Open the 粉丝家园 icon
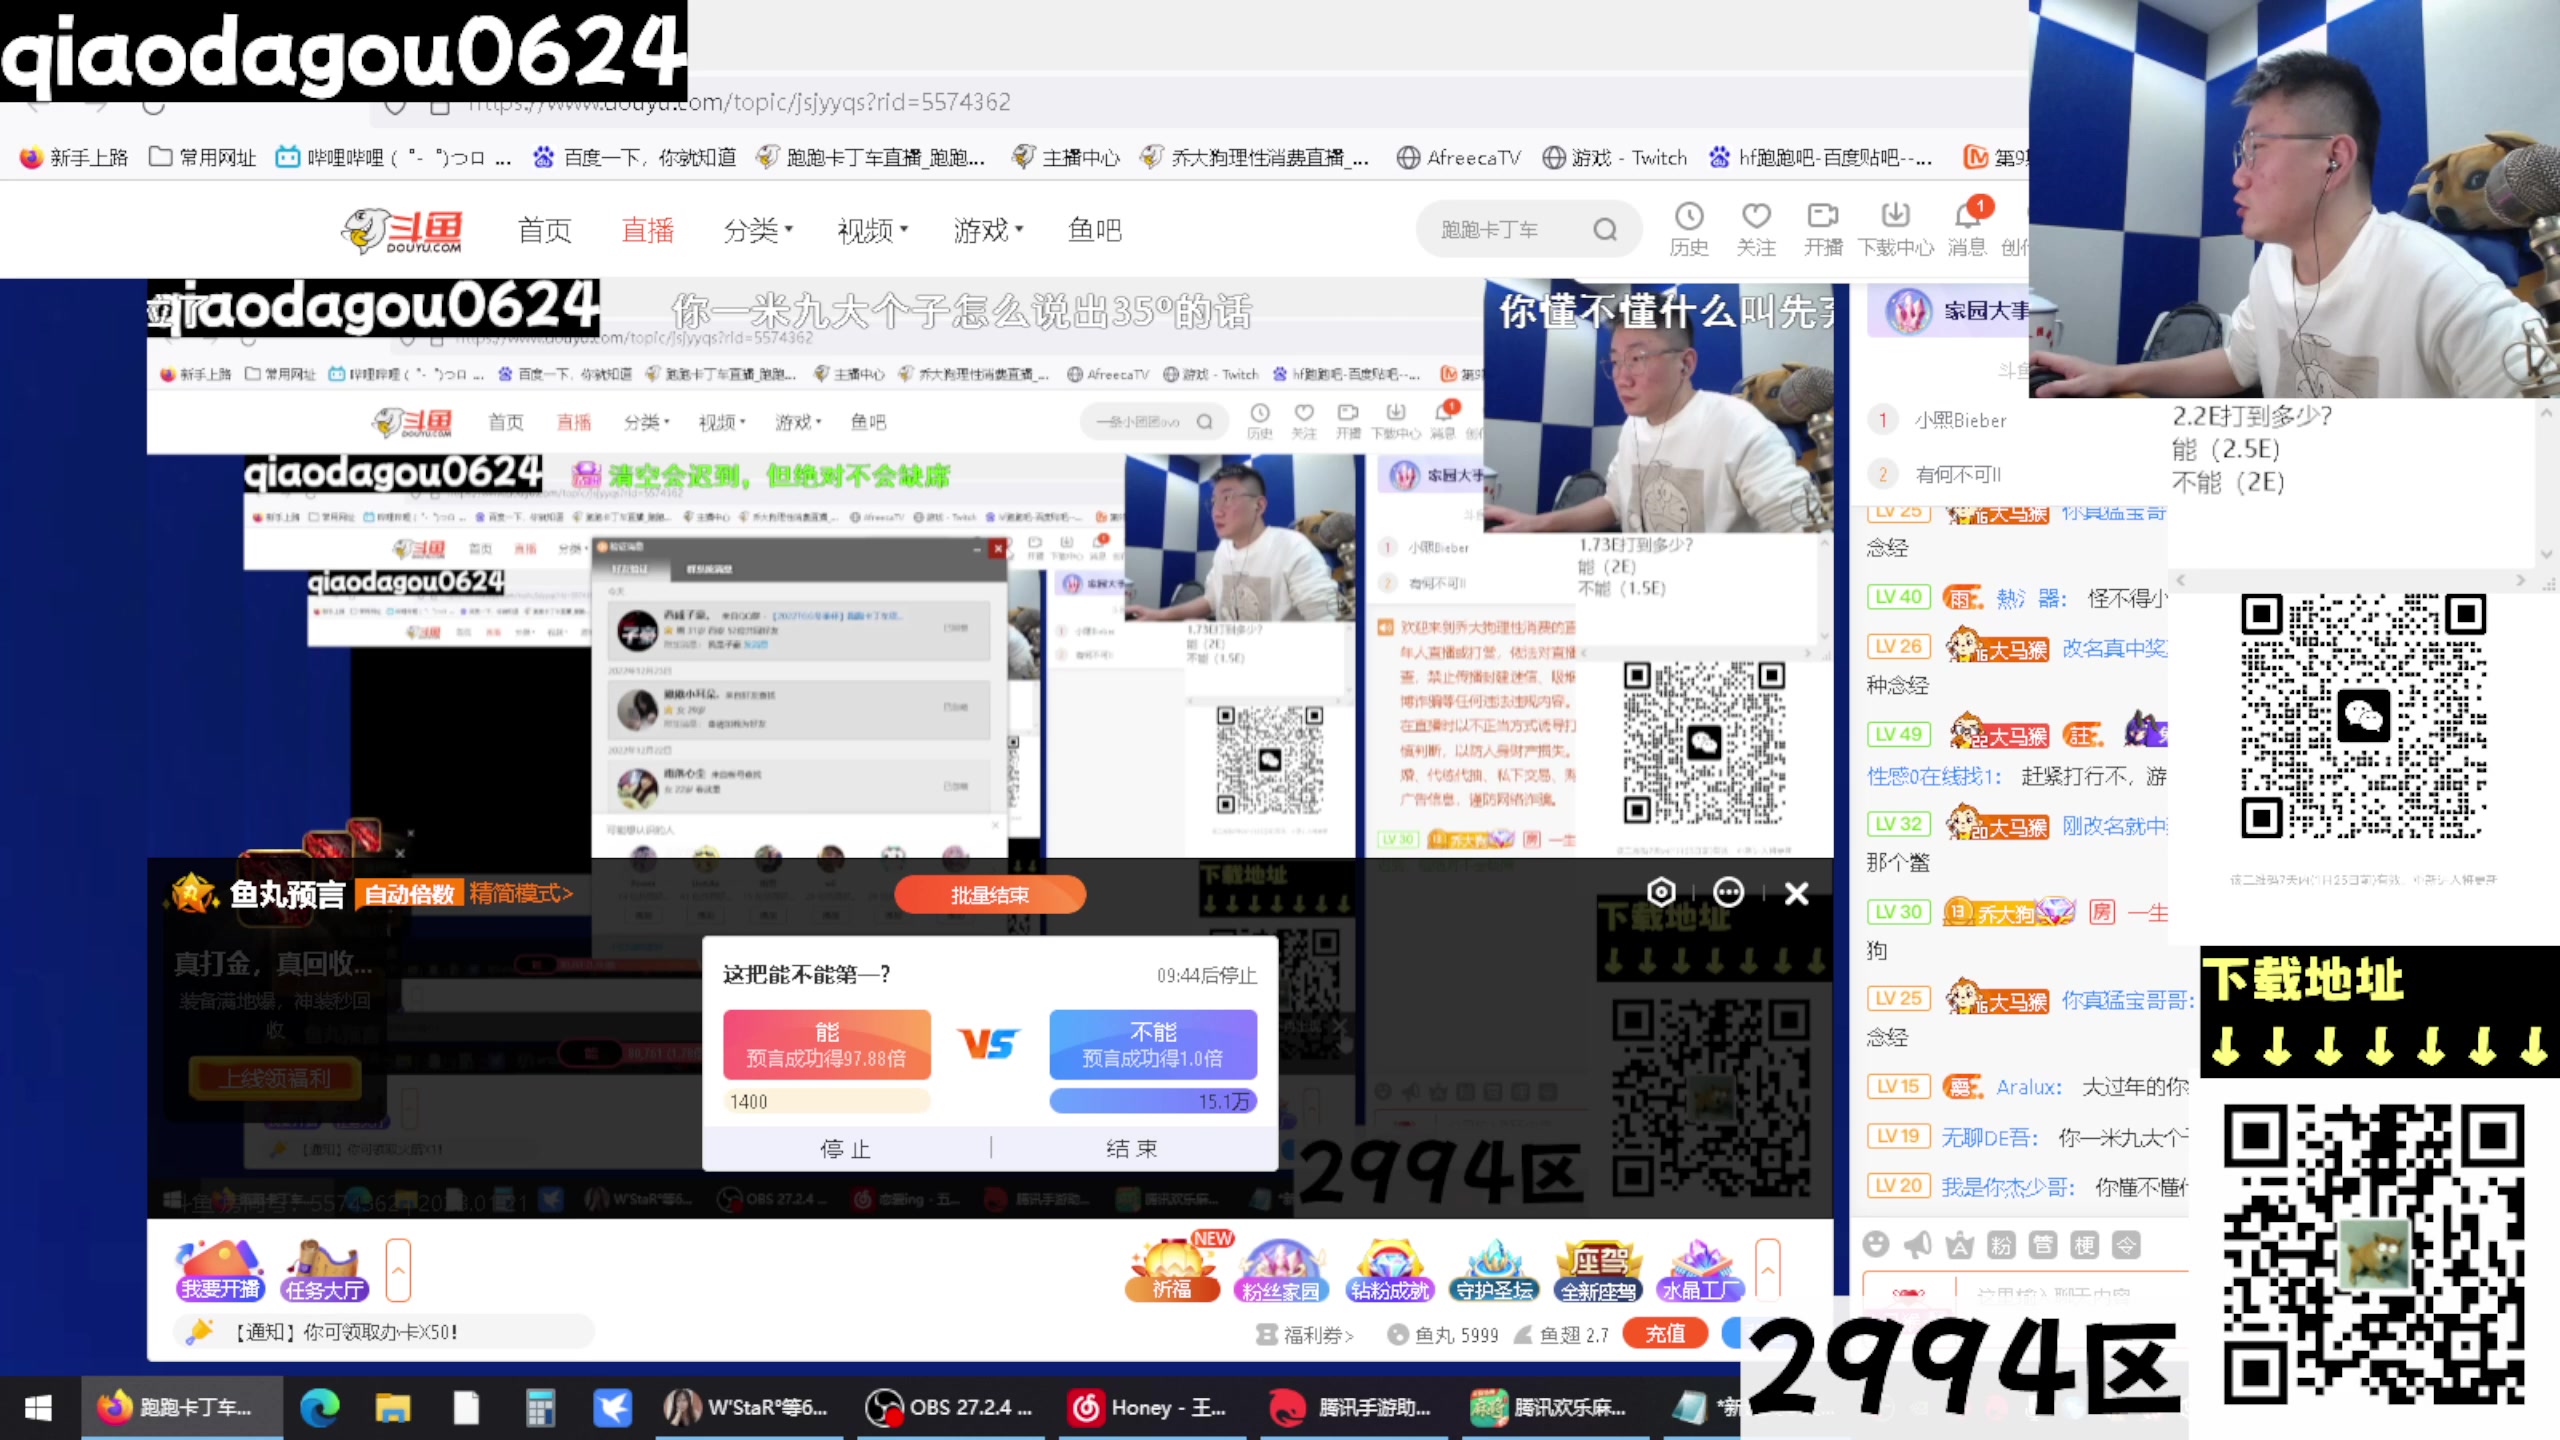Screen dimensions: 2560x1440 pyautogui.click(x=1280, y=1270)
